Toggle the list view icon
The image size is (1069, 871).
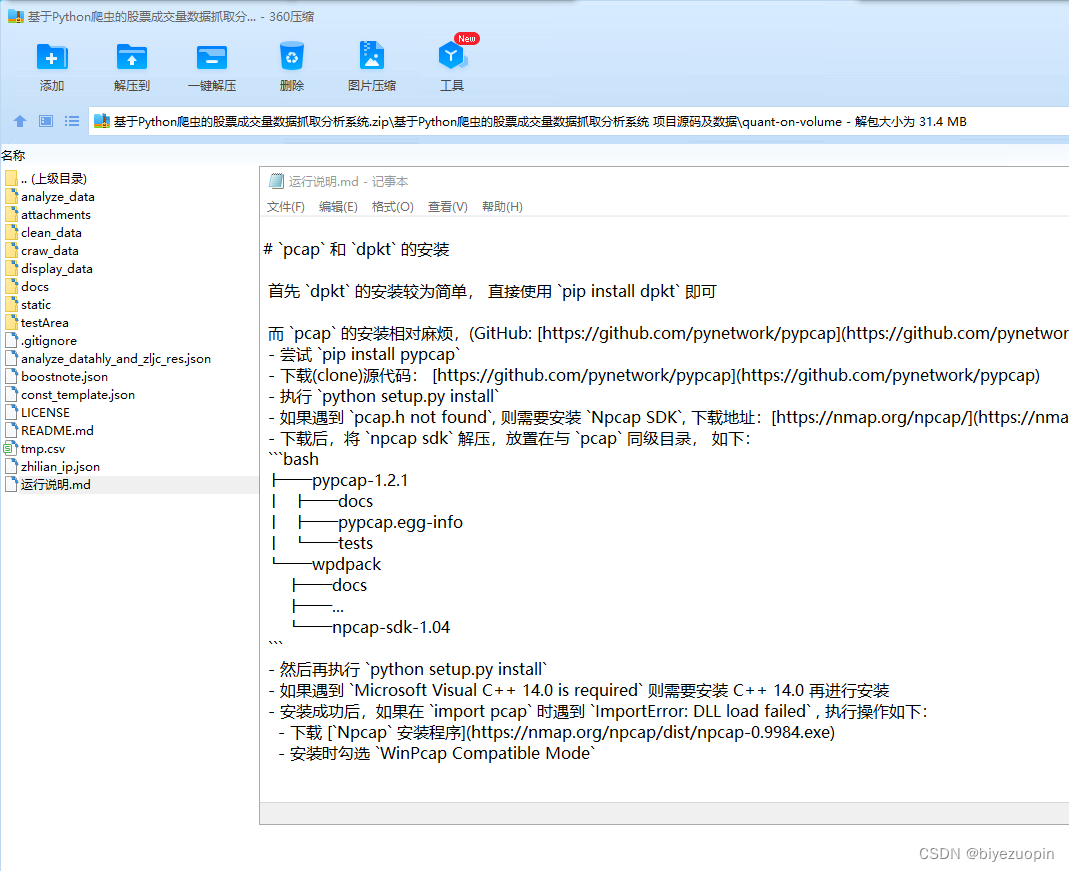click(x=71, y=121)
